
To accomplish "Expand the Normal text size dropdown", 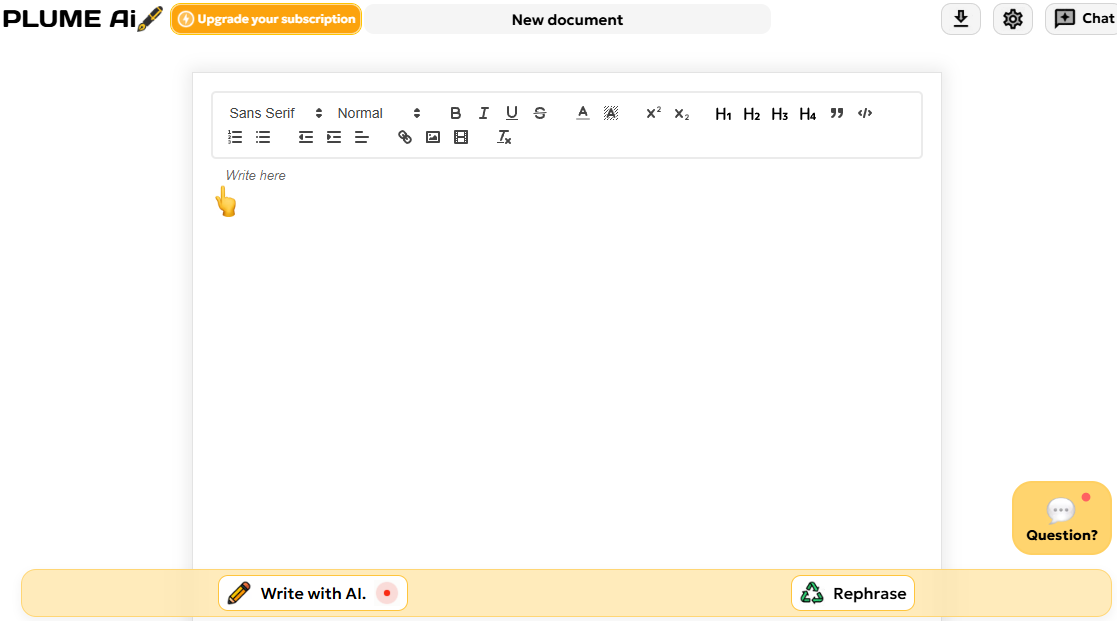I will [378, 113].
